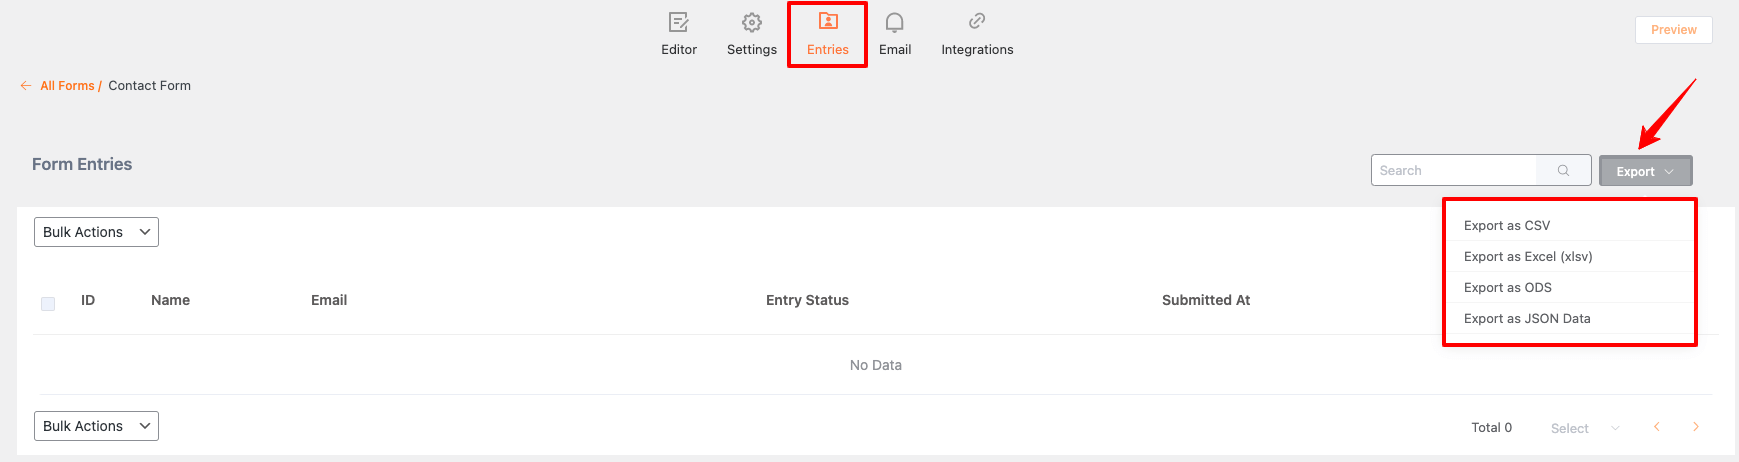This screenshot has width=1739, height=462.
Task: Open the Email bell icon
Action: pos(895,22)
